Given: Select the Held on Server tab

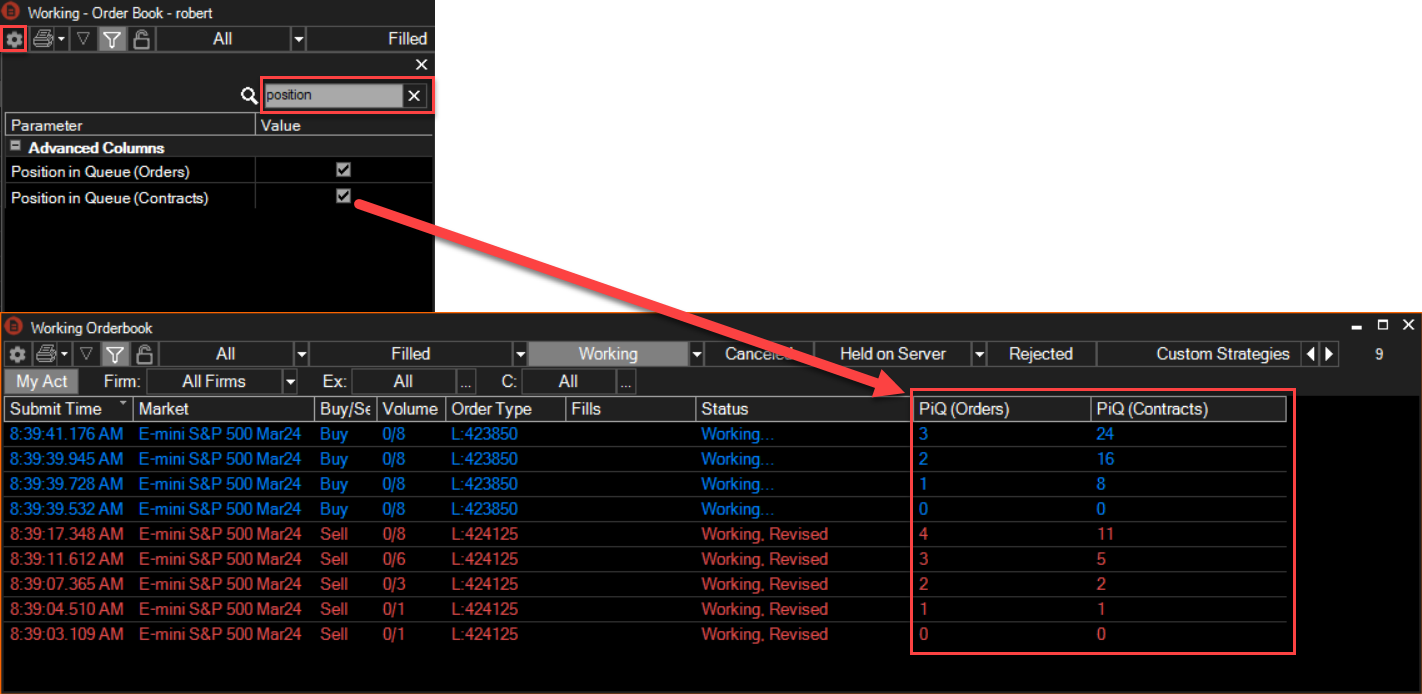Looking at the screenshot, I should (x=892, y=354).
